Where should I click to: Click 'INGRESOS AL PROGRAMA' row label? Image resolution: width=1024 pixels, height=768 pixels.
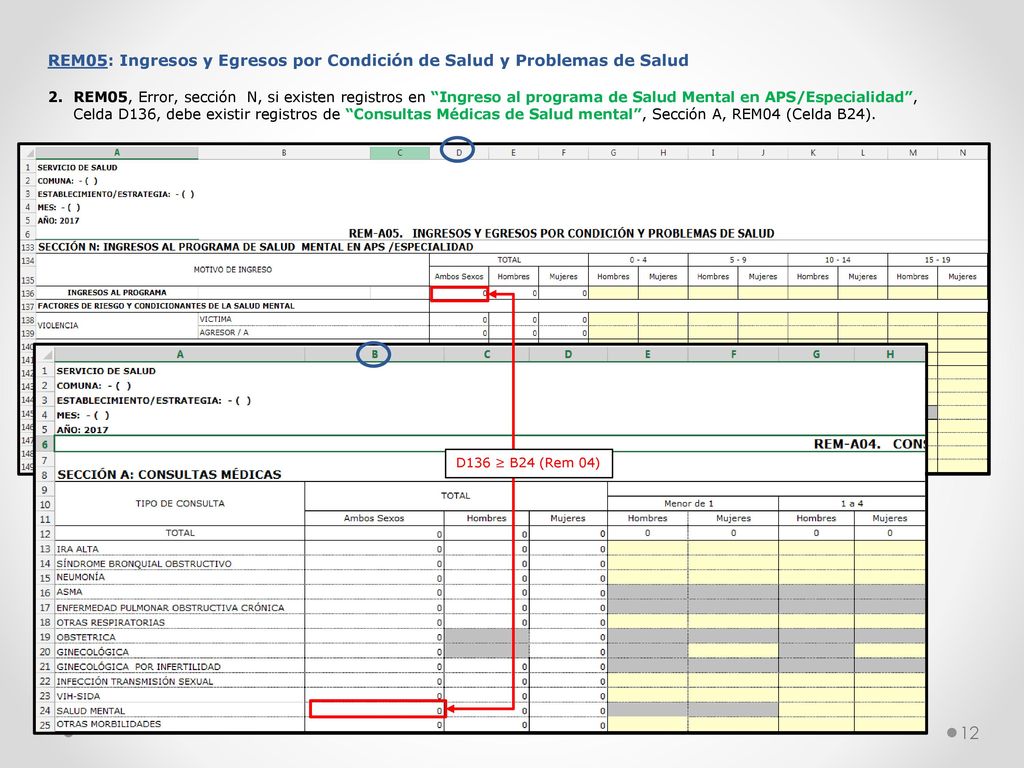117,293
